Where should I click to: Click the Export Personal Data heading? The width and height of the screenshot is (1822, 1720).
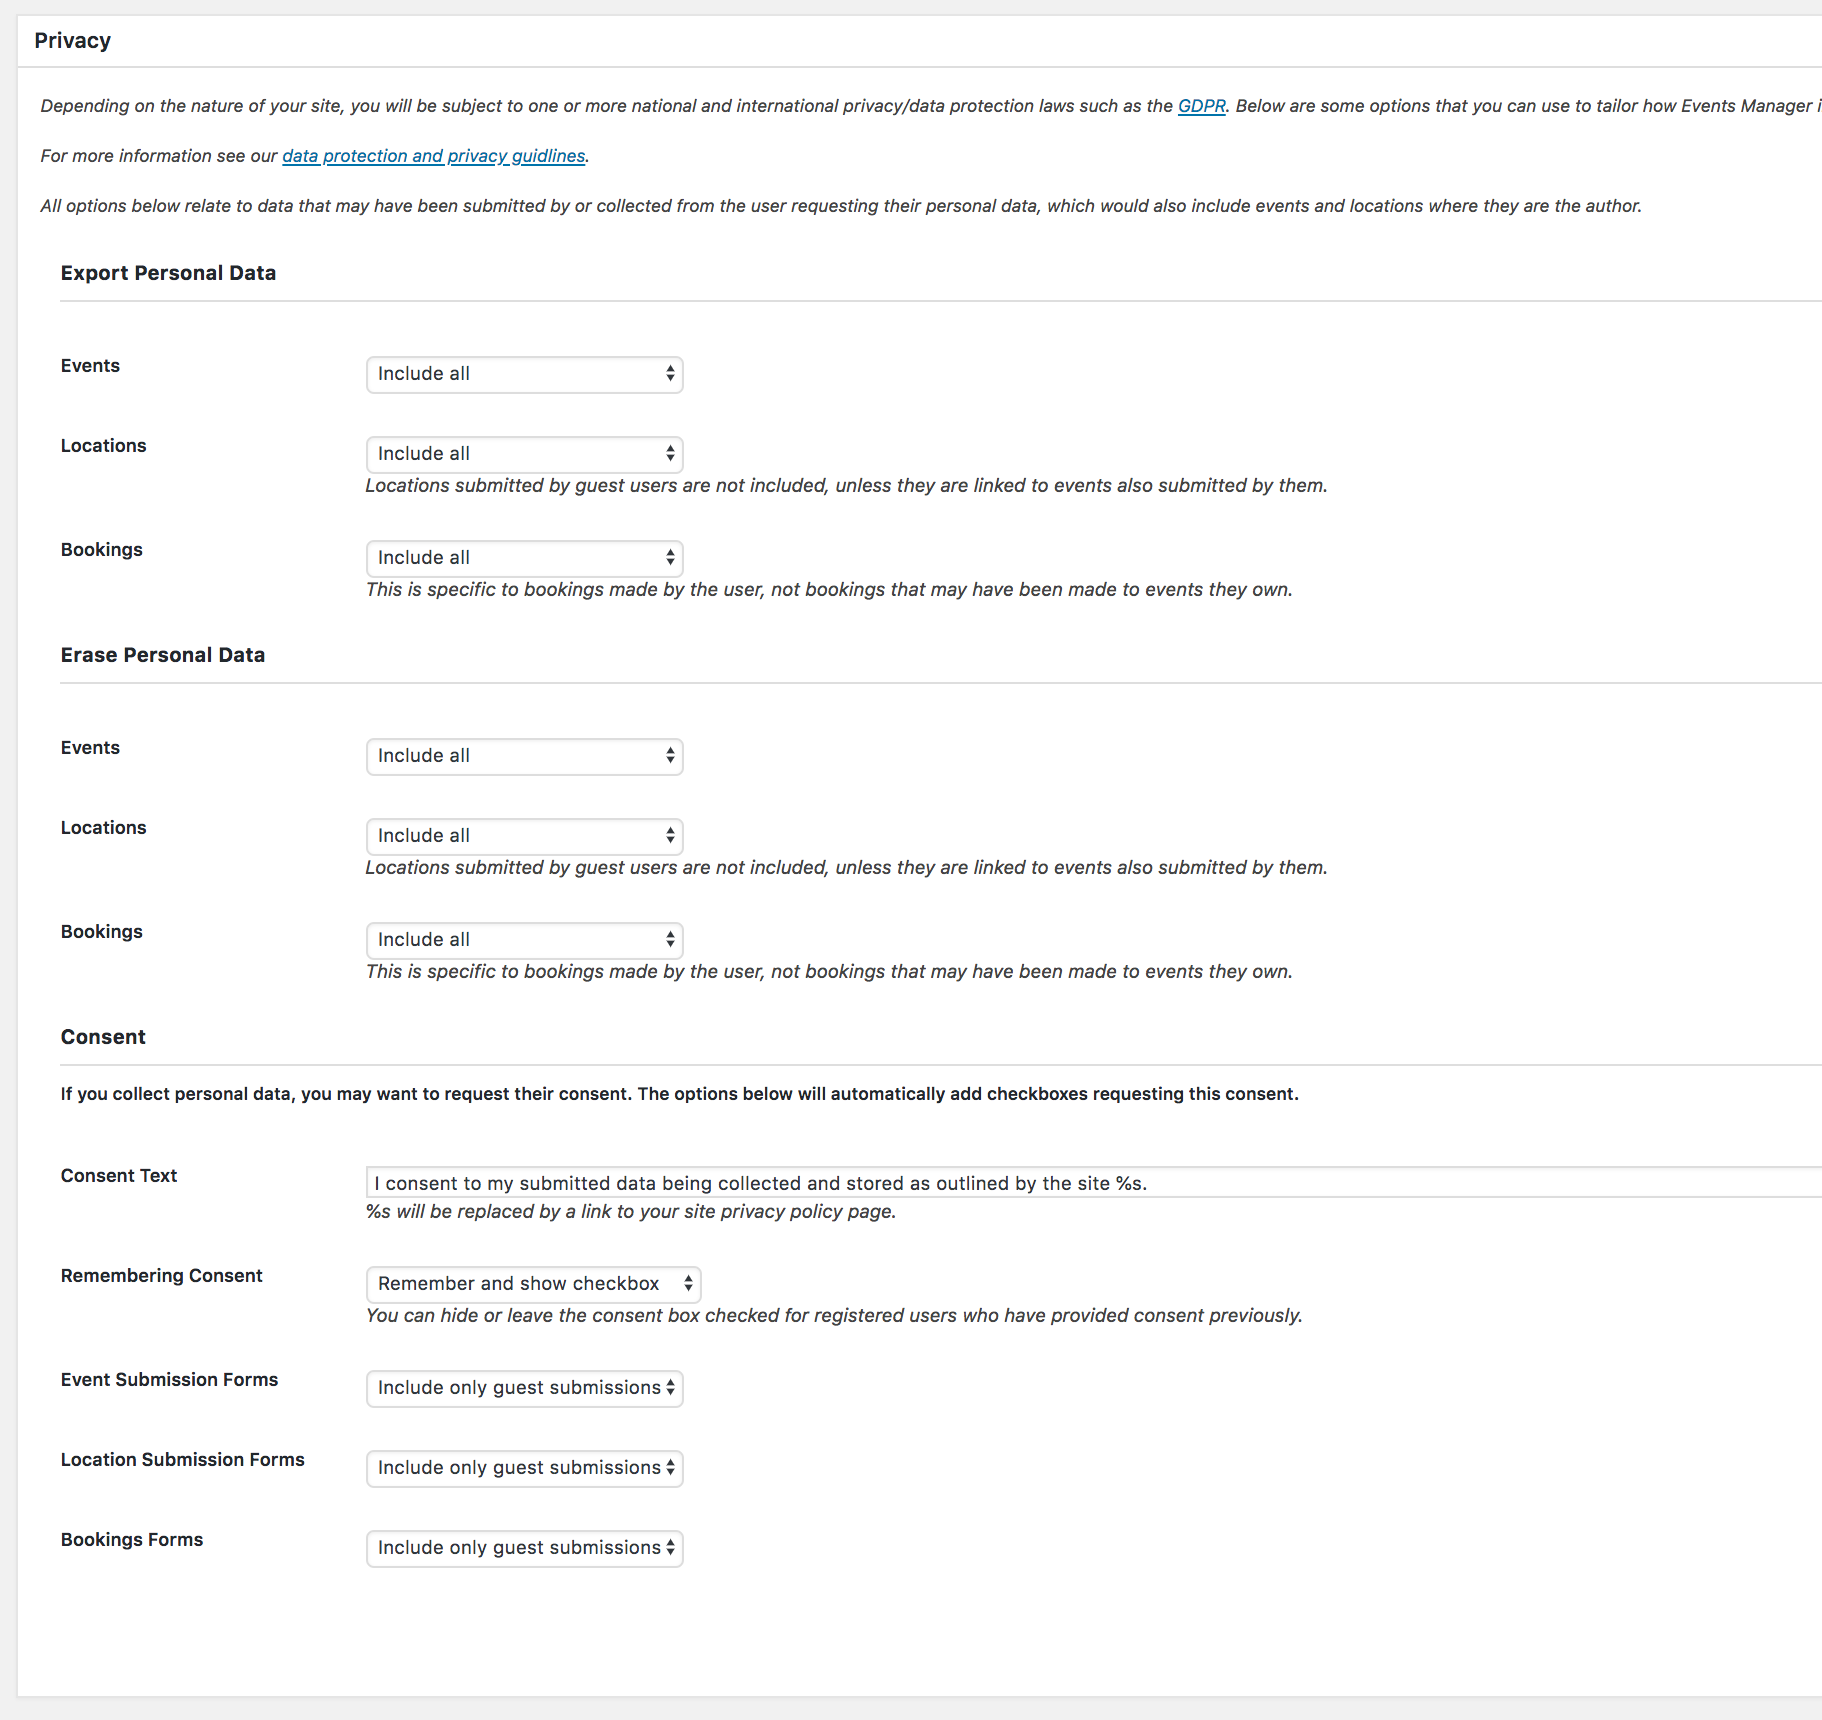168,273
